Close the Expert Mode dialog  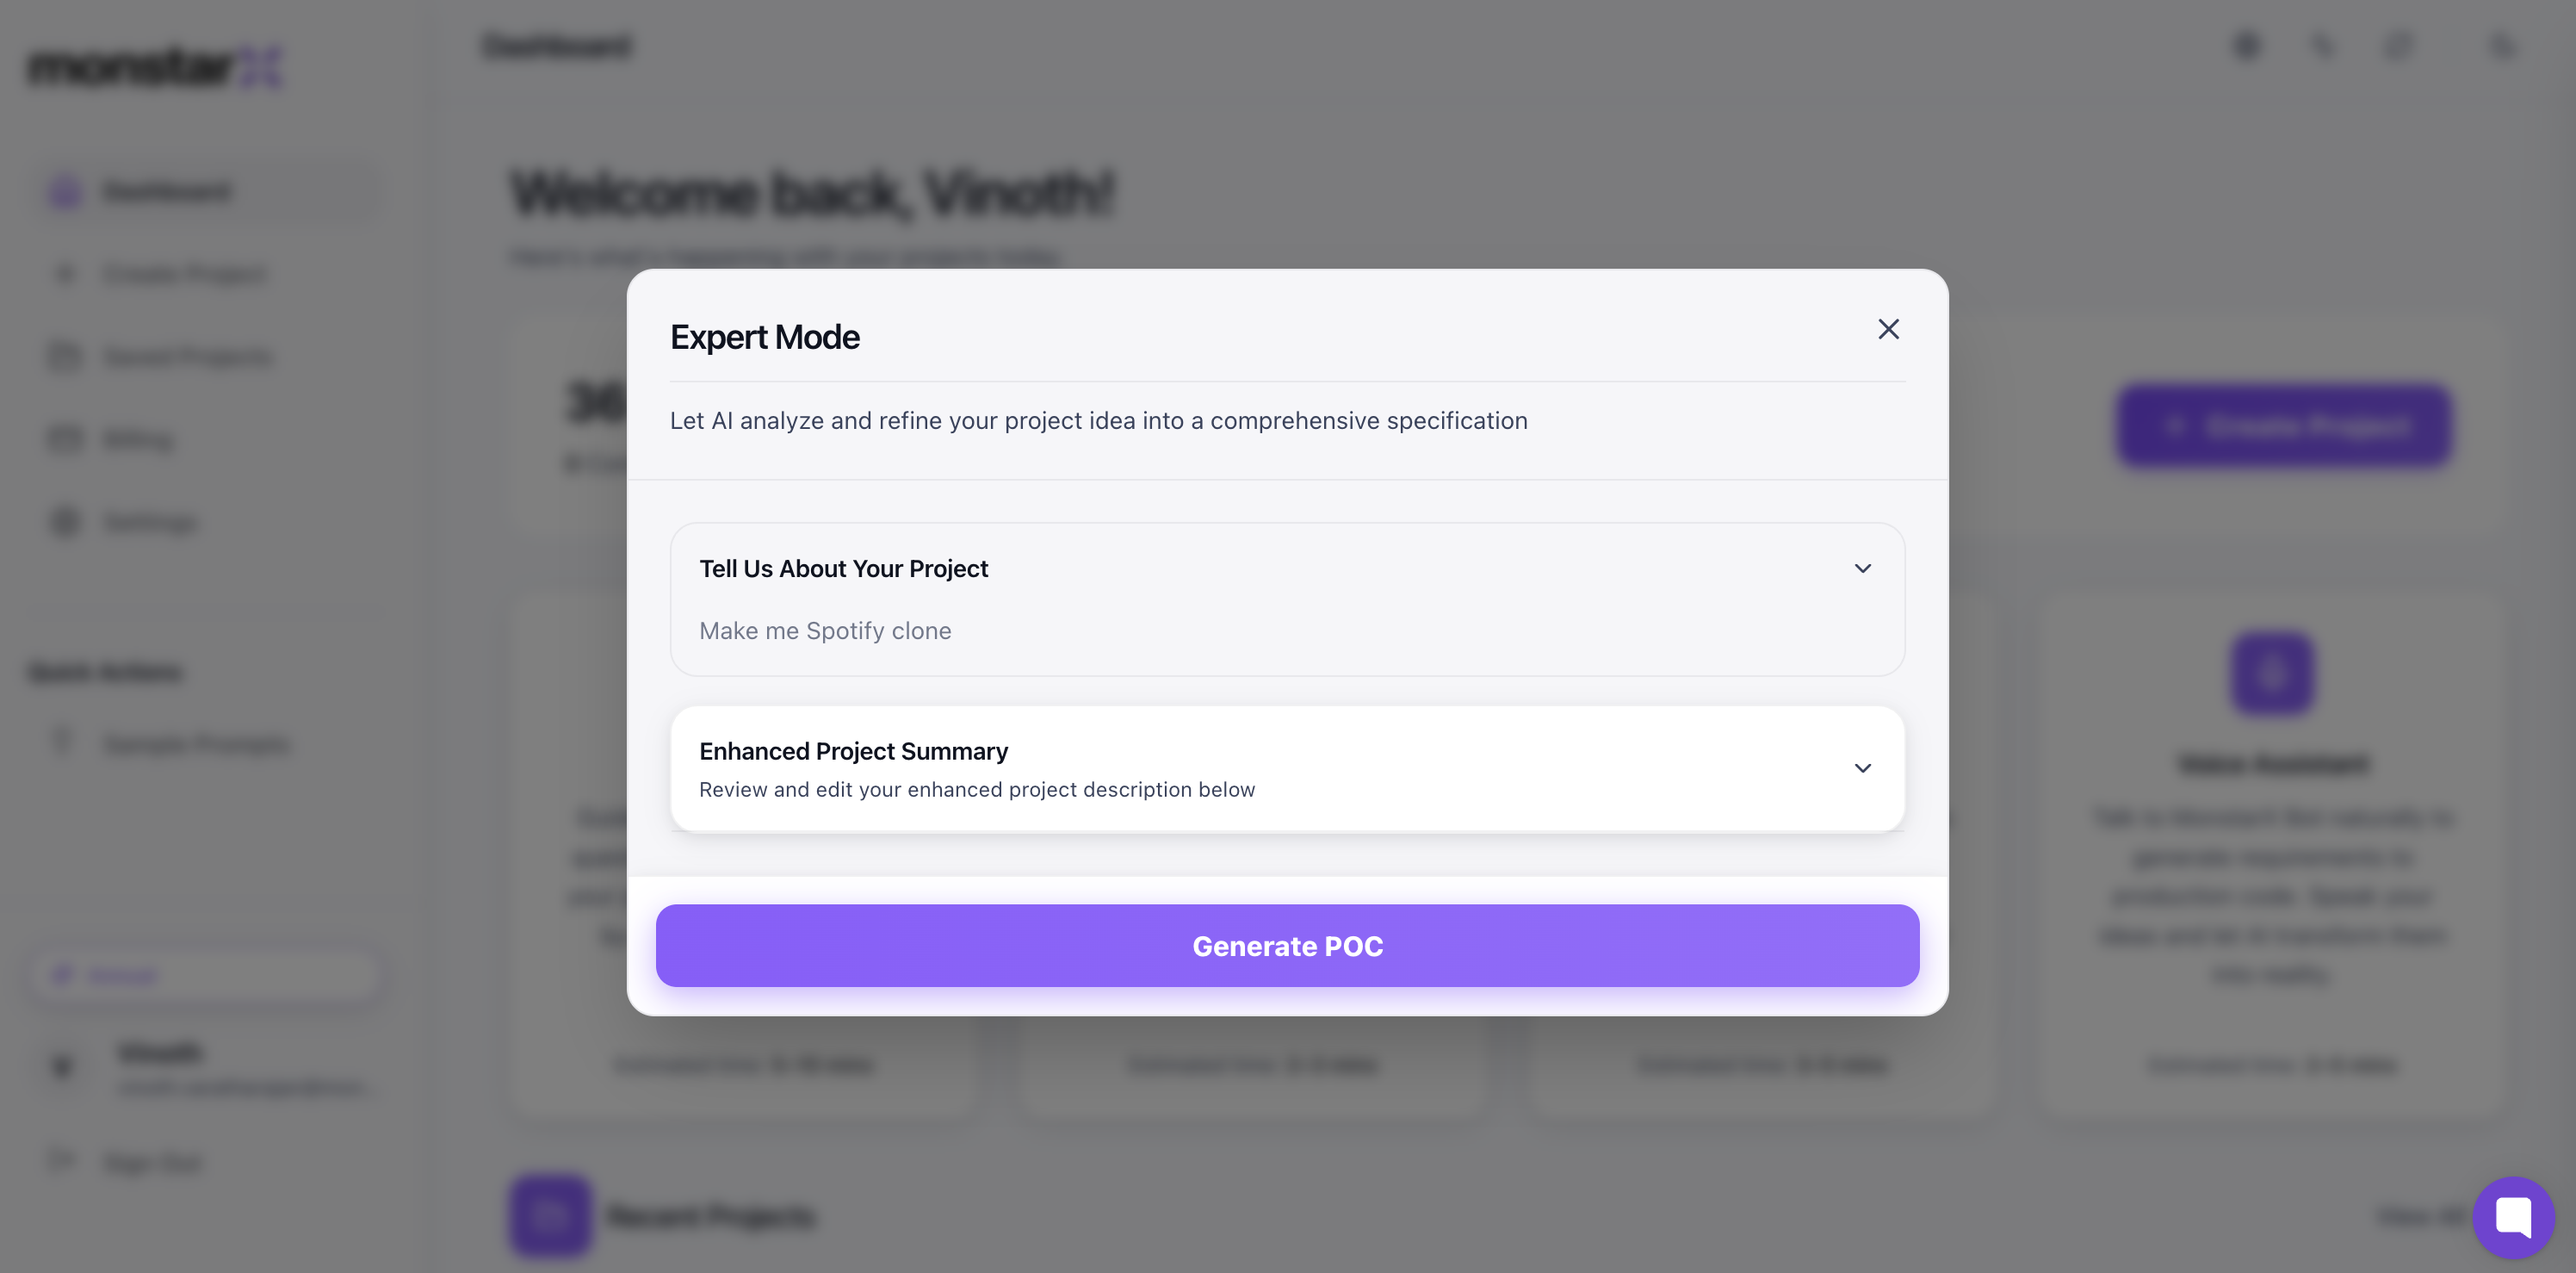1888,329
